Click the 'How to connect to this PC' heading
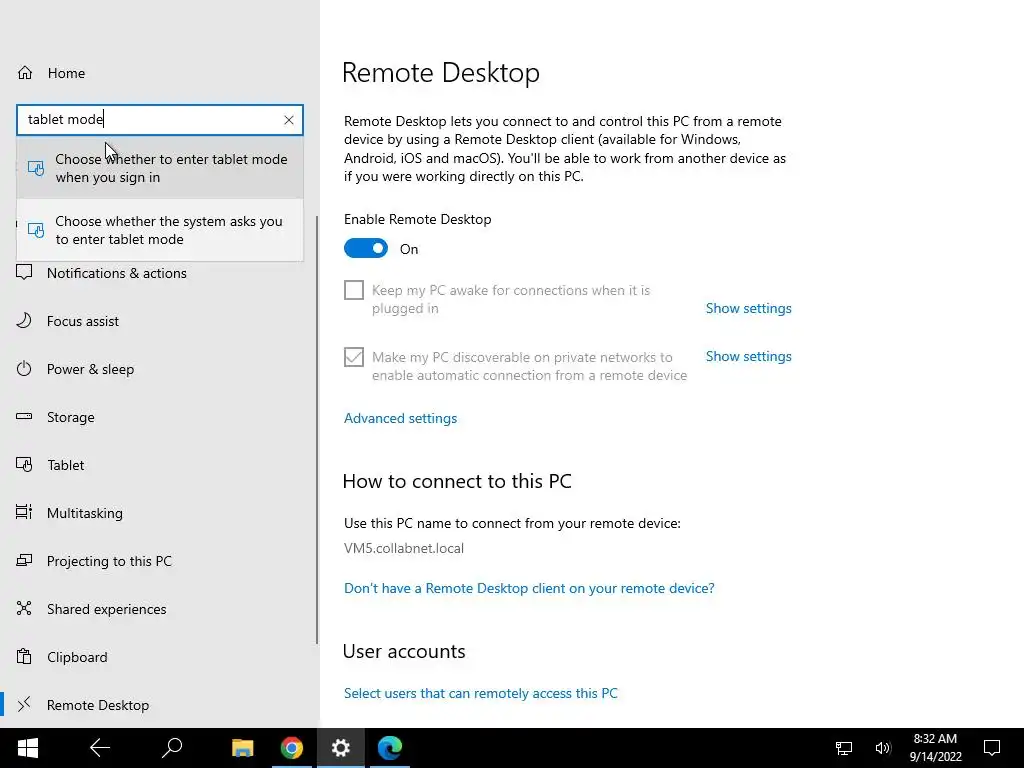1024x768 pixels. [457, 481]
